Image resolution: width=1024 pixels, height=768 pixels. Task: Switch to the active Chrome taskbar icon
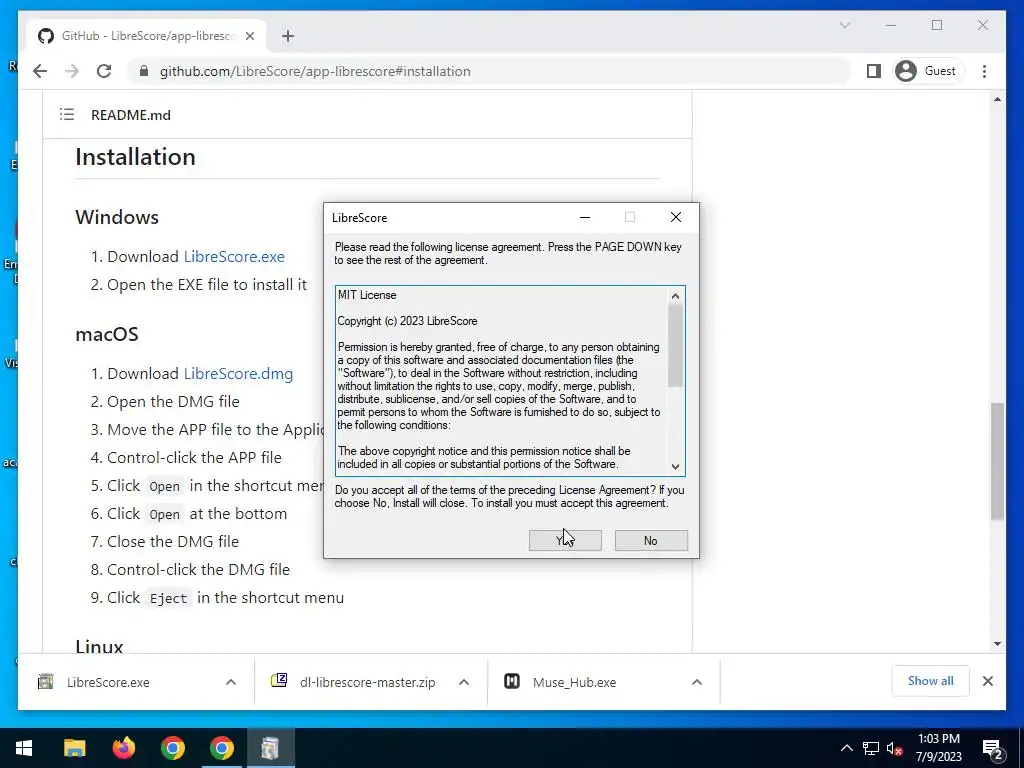(x=222, y=748)
